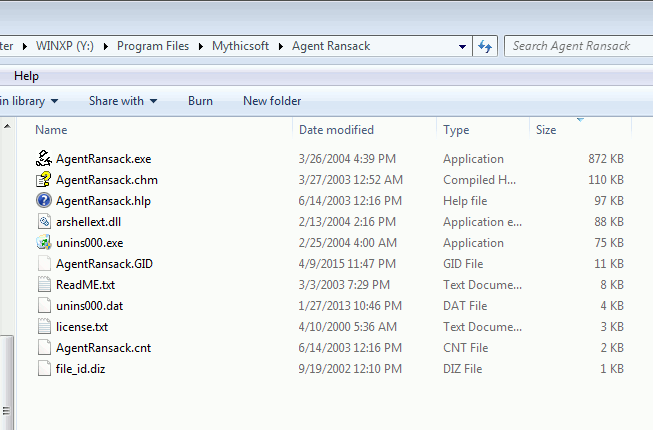Select the arshellext.dll file icon
The image size is (653, 430).
click(44, 221)
